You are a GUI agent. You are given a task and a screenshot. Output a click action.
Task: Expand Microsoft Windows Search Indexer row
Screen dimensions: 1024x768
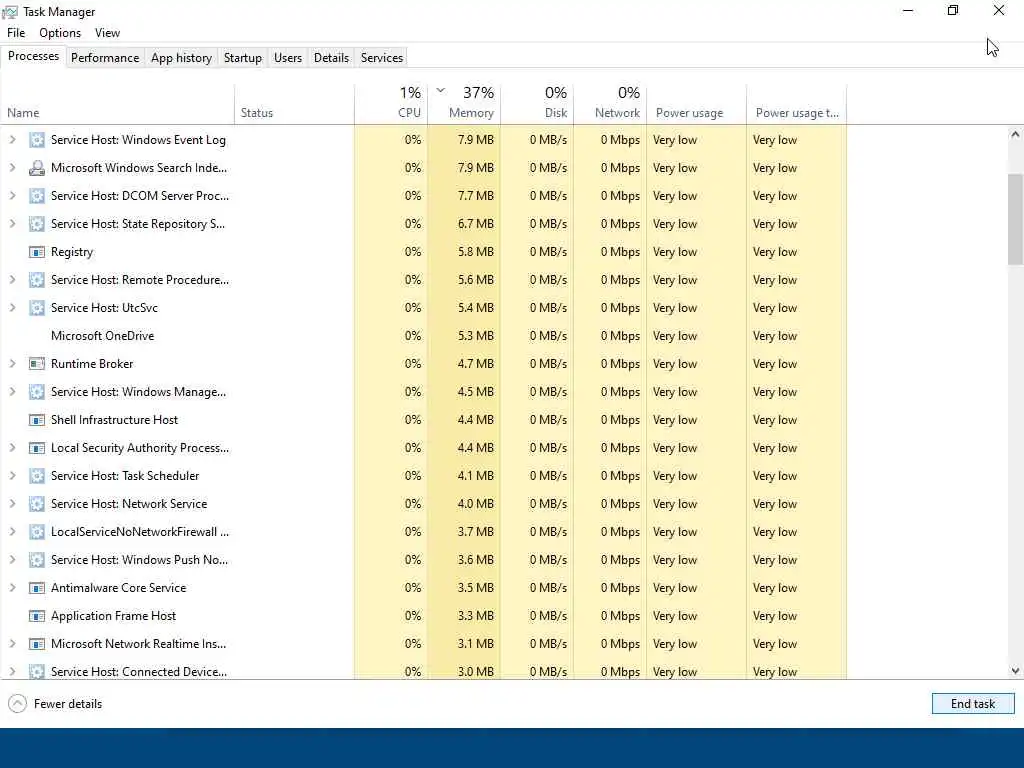pyautogui.click(x=12, y=168)
